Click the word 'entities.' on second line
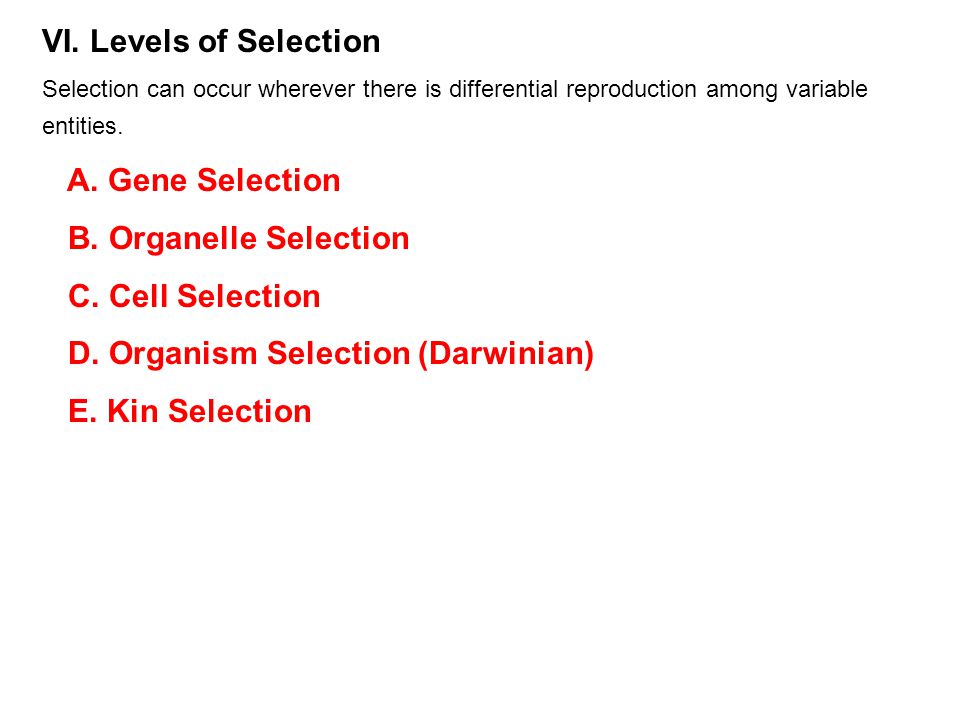This screenshot has height=720, width=960. tap(83, 126)
